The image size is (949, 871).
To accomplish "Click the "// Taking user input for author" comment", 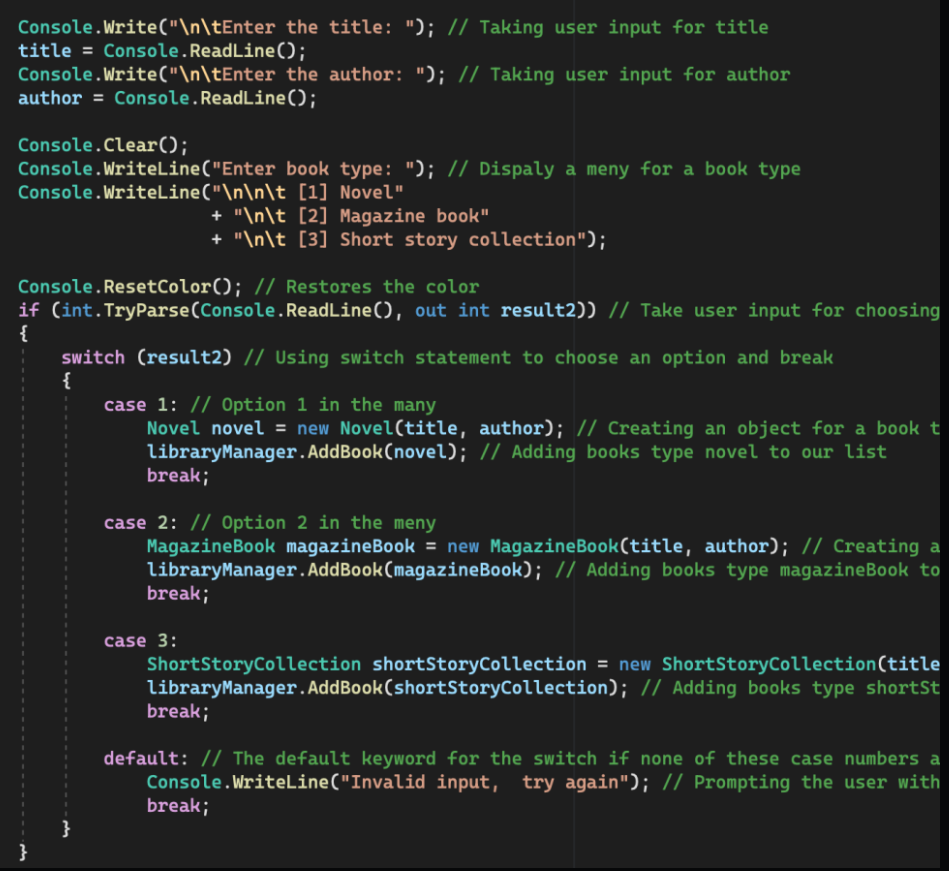I will click(x=624, y=74).
